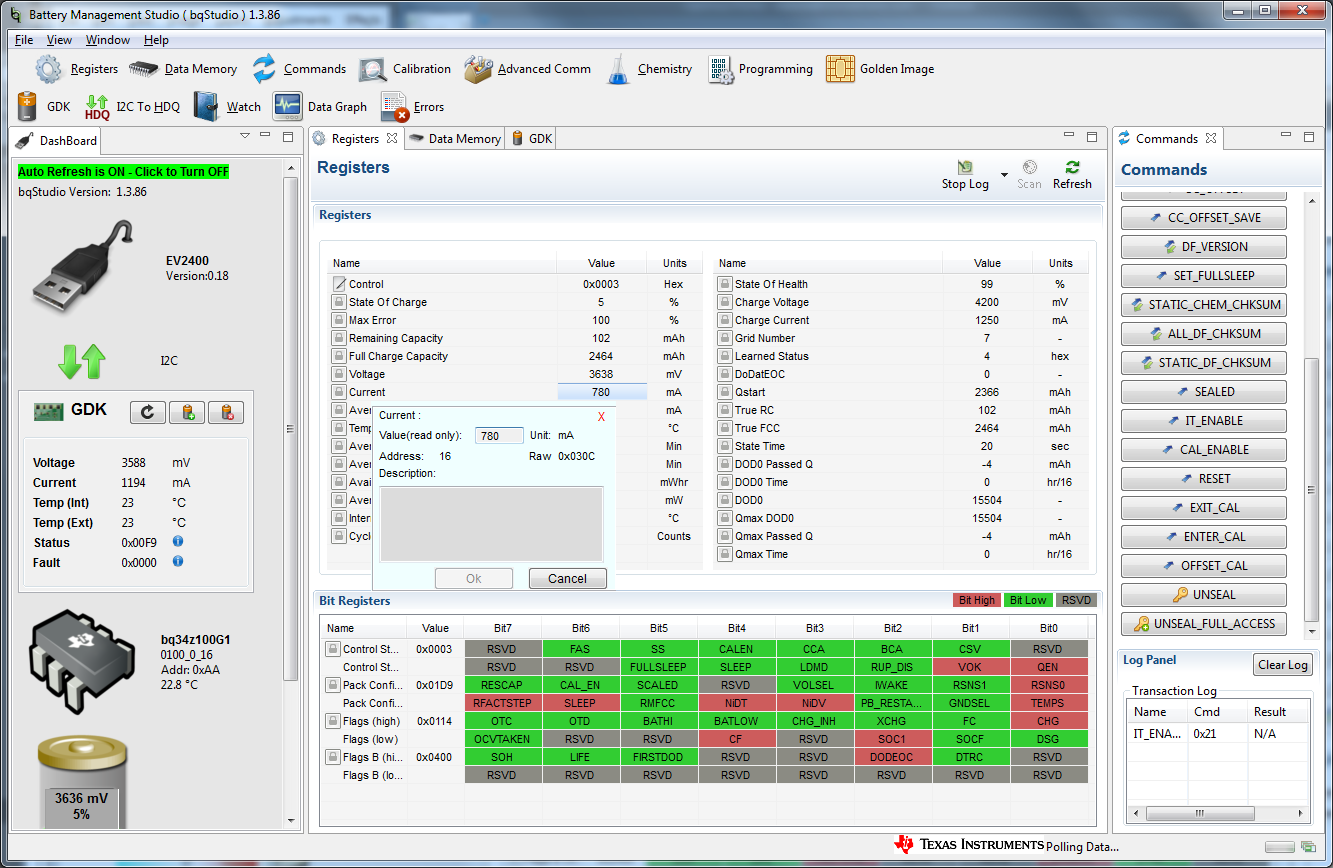This screenshot has height=868, width=1333.
Task: Click the Fault info icon in DashBoard
Action: (x=178, y=561)
